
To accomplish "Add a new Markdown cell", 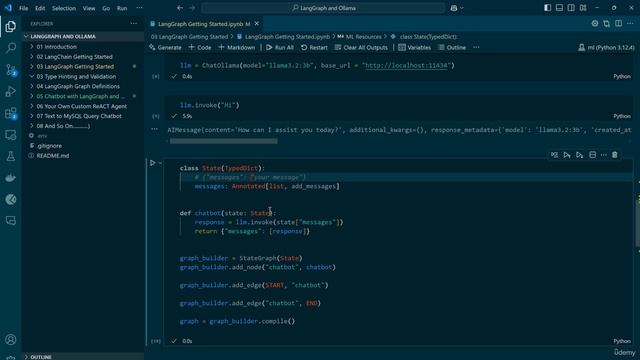I will [237, 47].
